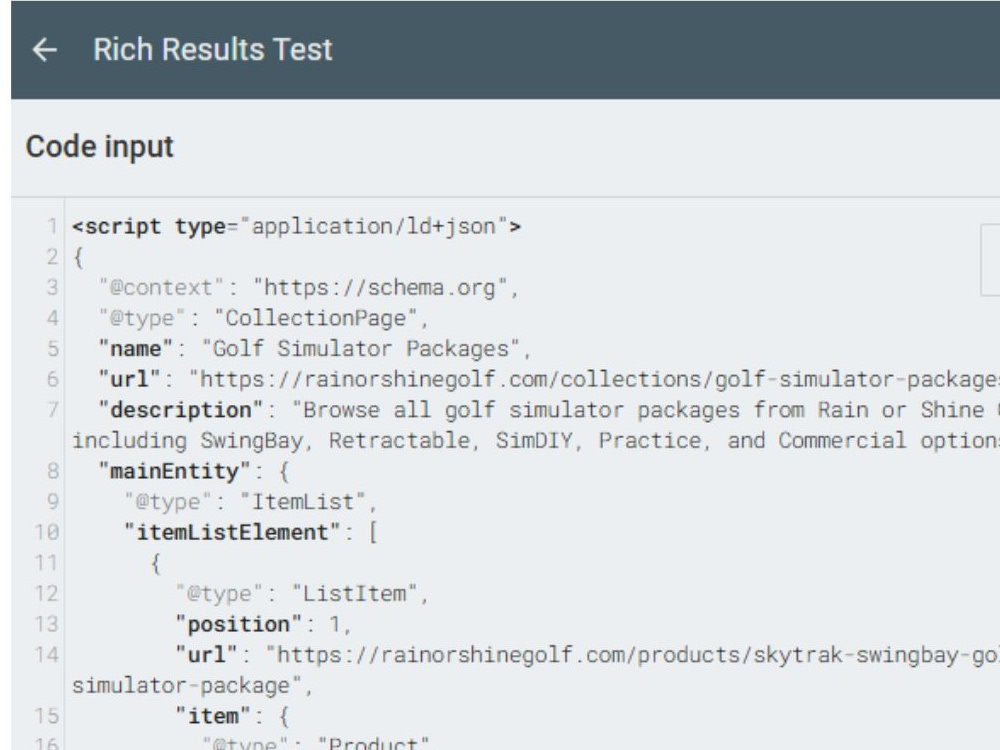Click the "@type": "ItemList" line

pos(251,502)
